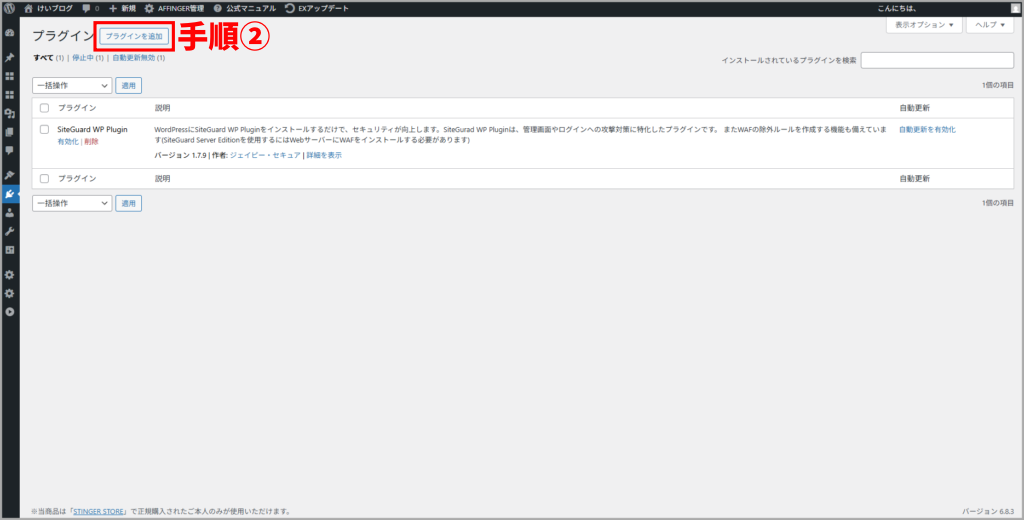Click the comments bubble icon in admin bar
The image size is (1024, 520).
(x=87, y=8)
